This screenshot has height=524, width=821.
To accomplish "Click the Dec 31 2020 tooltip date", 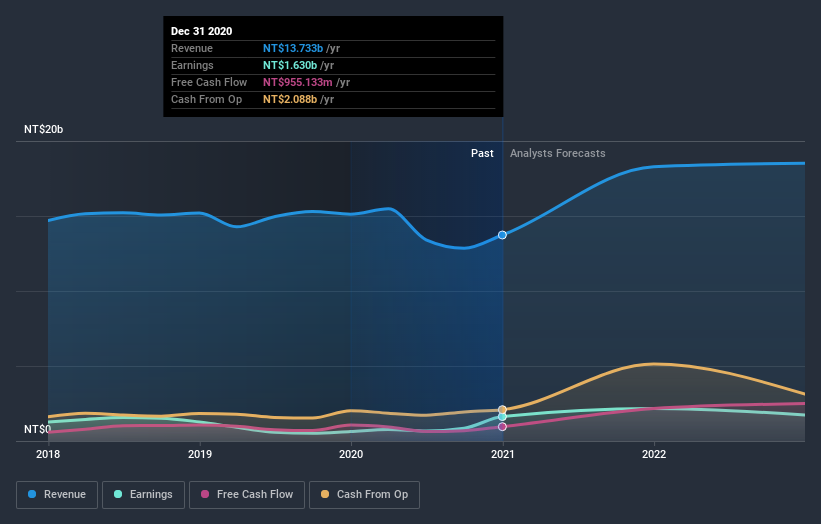I will coord(202,31).
